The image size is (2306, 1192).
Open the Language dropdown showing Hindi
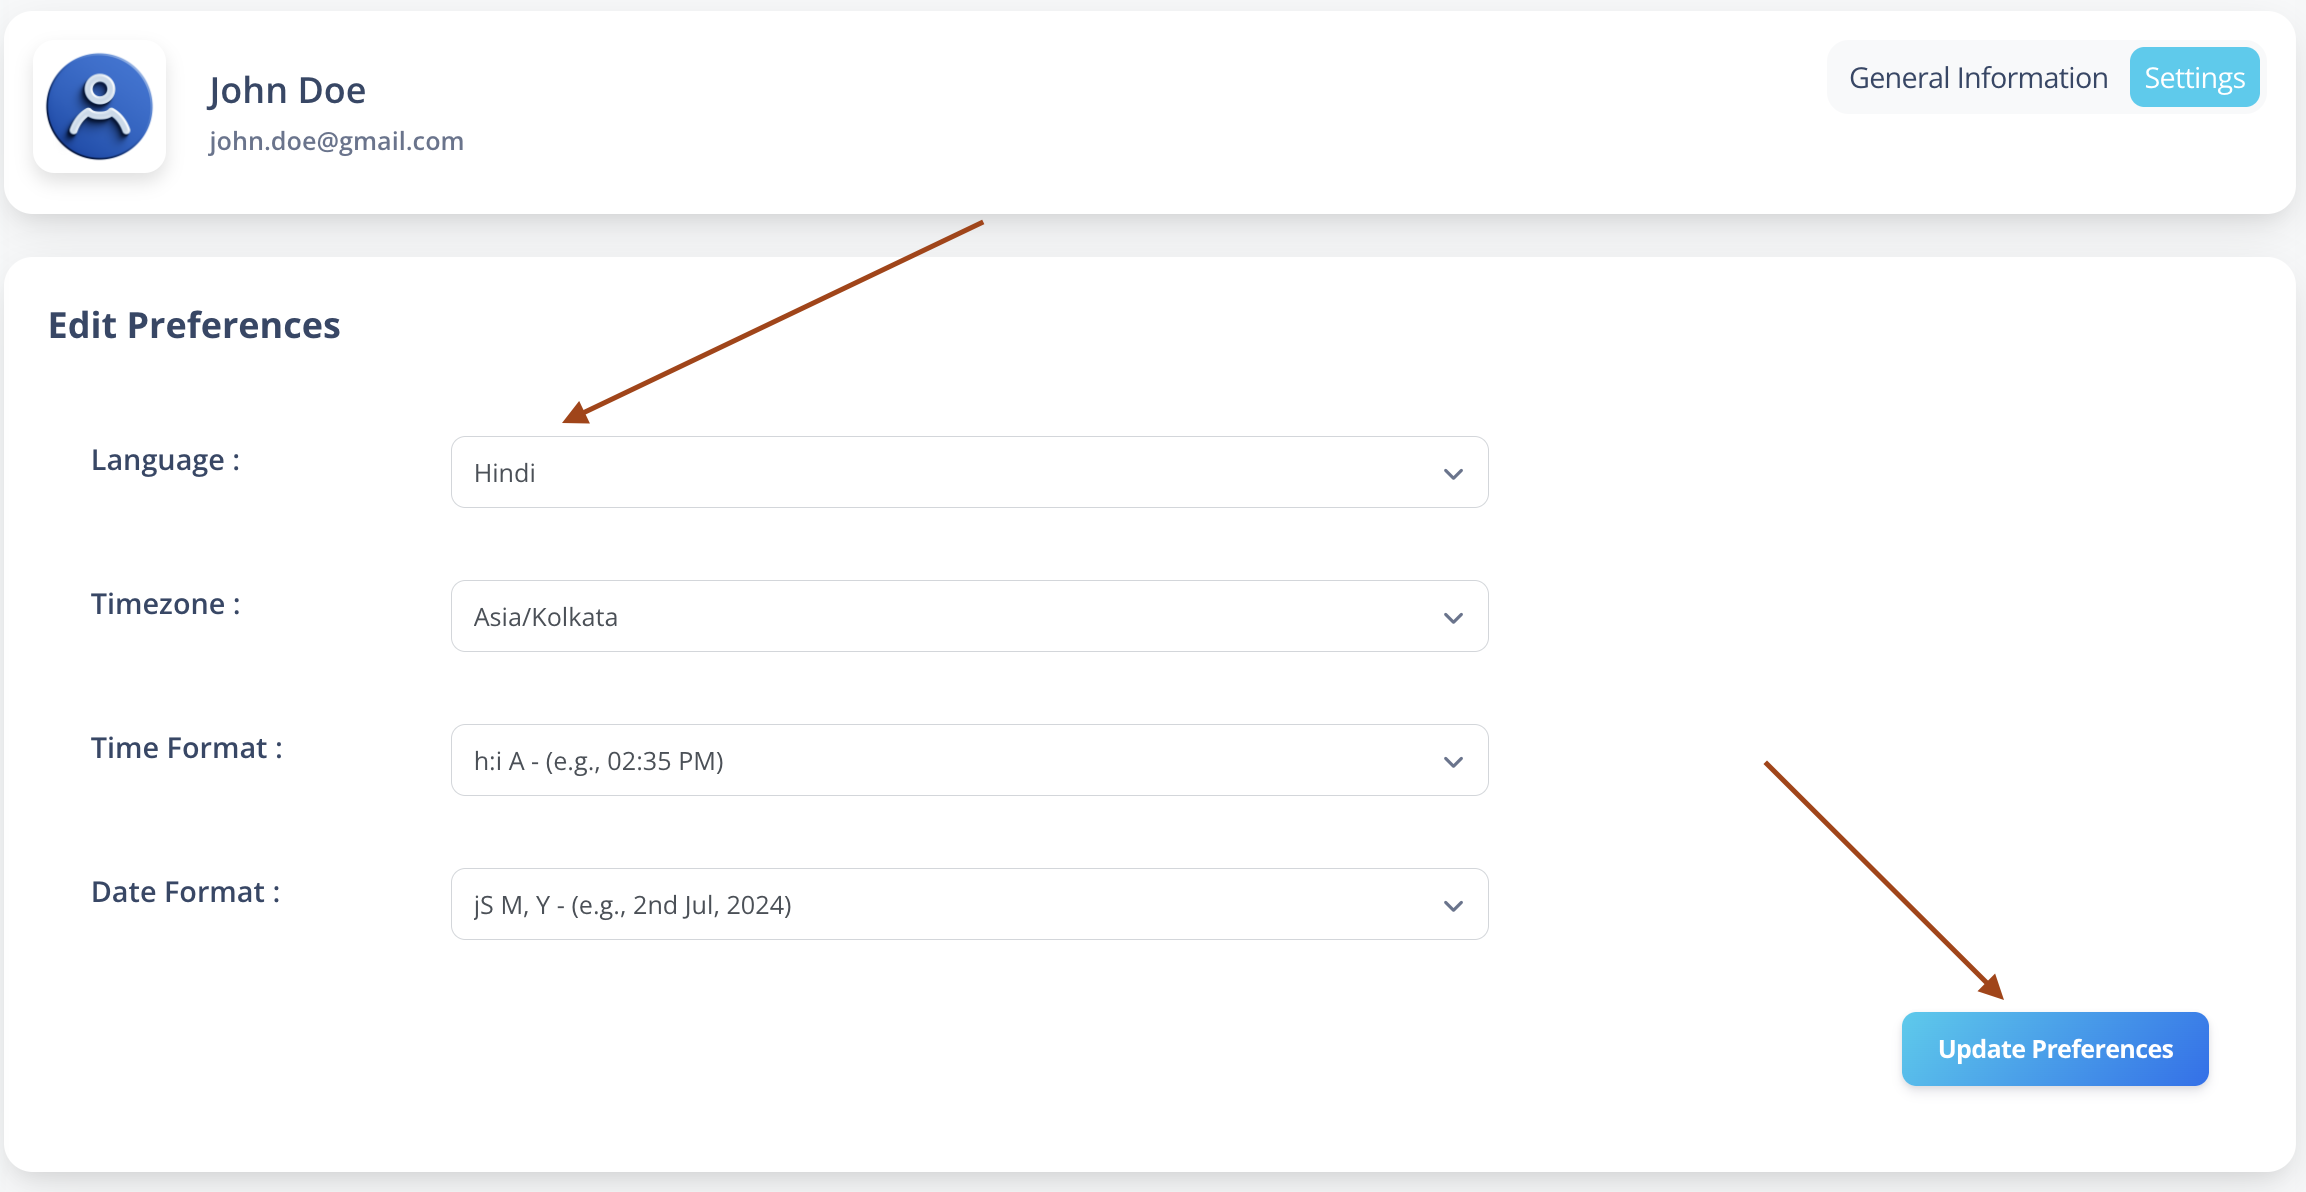point(969,472)
